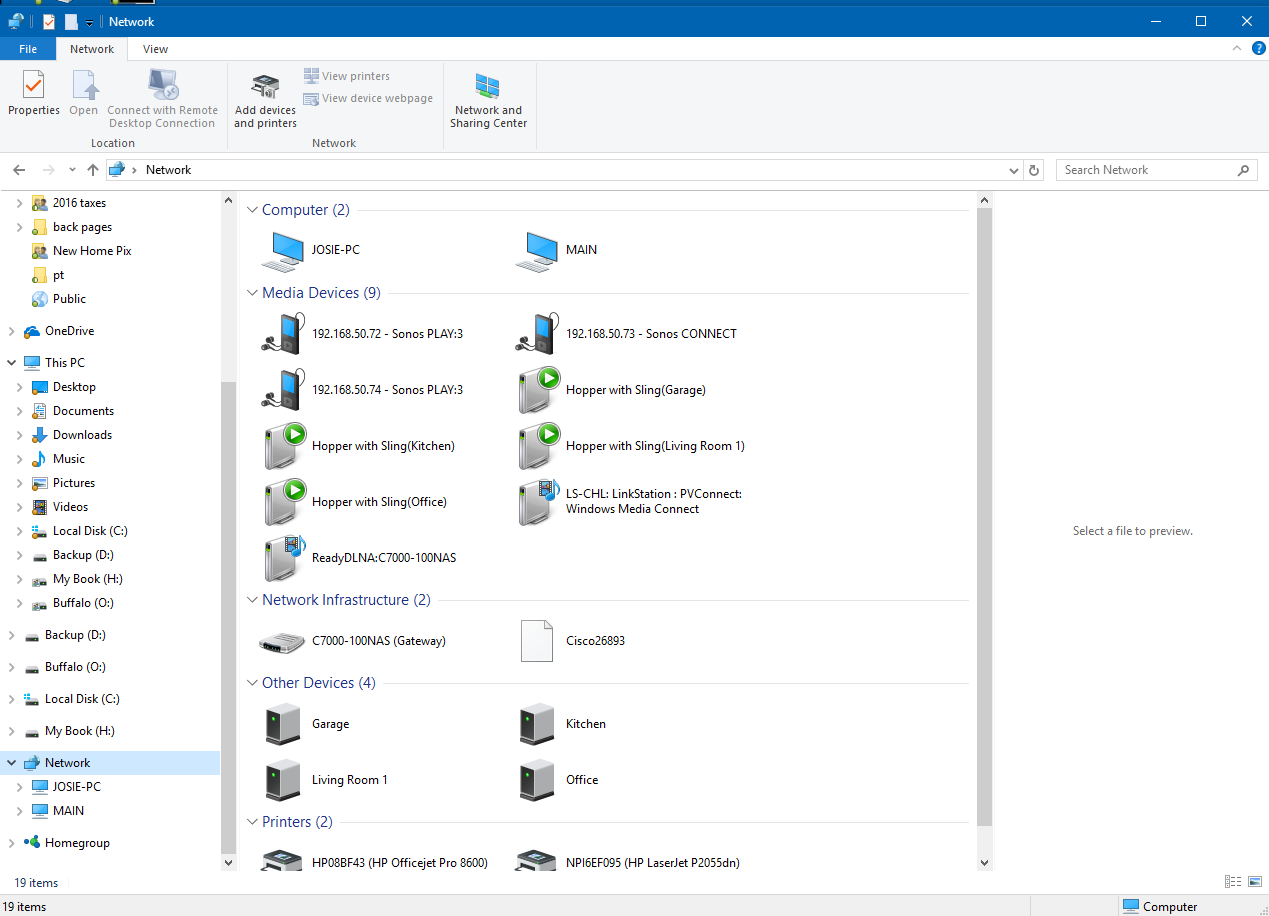This screenshot has height=916, width=1269.
Task: Select 192.168.50.73 Sonos CONNECT device
Action: click(x=627, y=334)
